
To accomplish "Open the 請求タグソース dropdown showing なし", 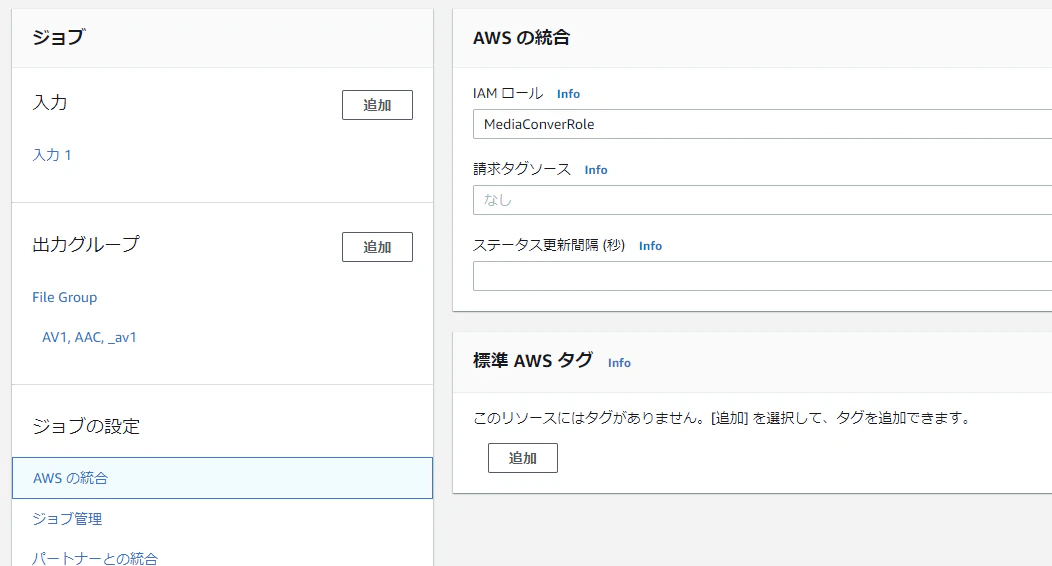I will point(762,200).
